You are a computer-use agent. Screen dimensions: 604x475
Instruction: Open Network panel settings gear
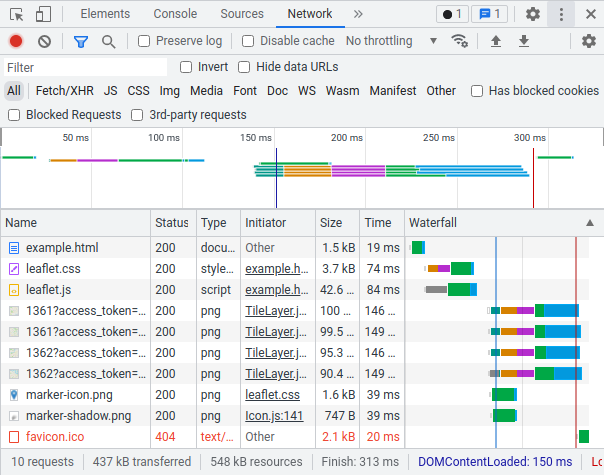coord(589,40)
